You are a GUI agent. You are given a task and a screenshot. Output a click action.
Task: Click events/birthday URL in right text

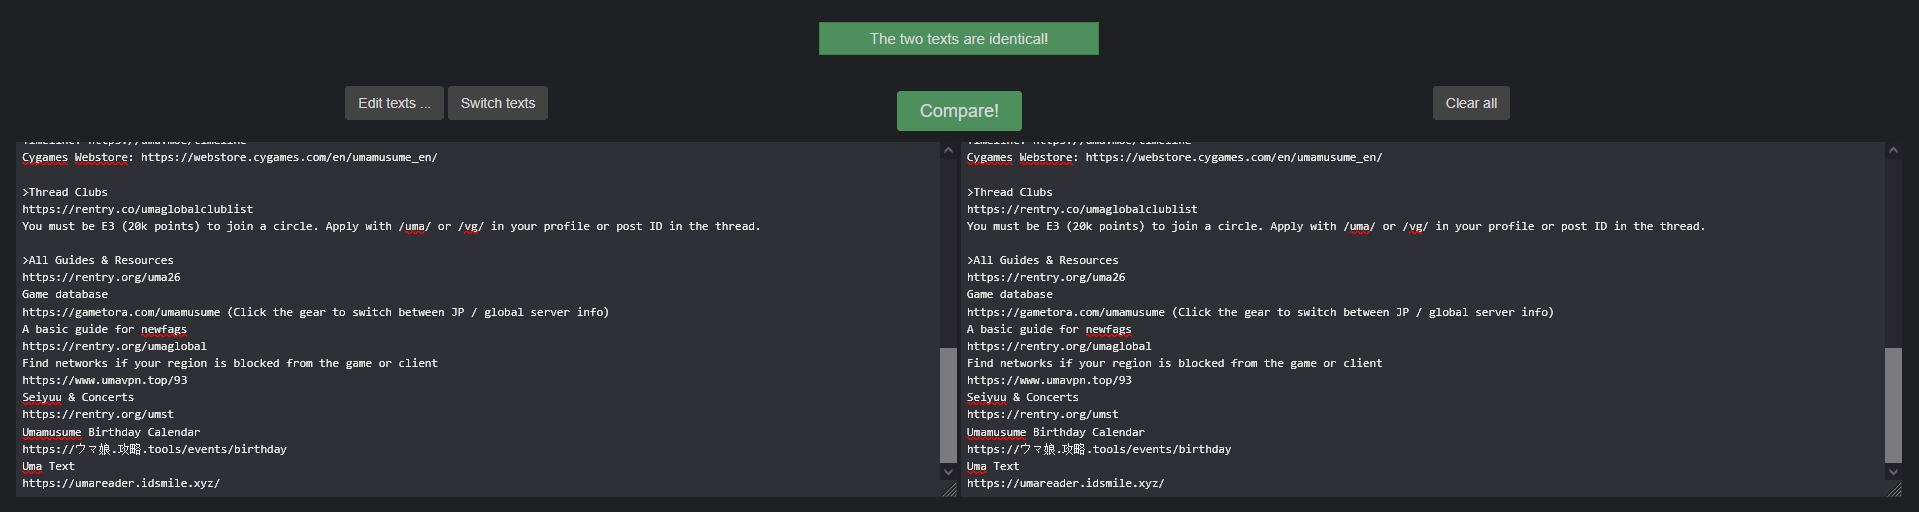(1099, 449)
